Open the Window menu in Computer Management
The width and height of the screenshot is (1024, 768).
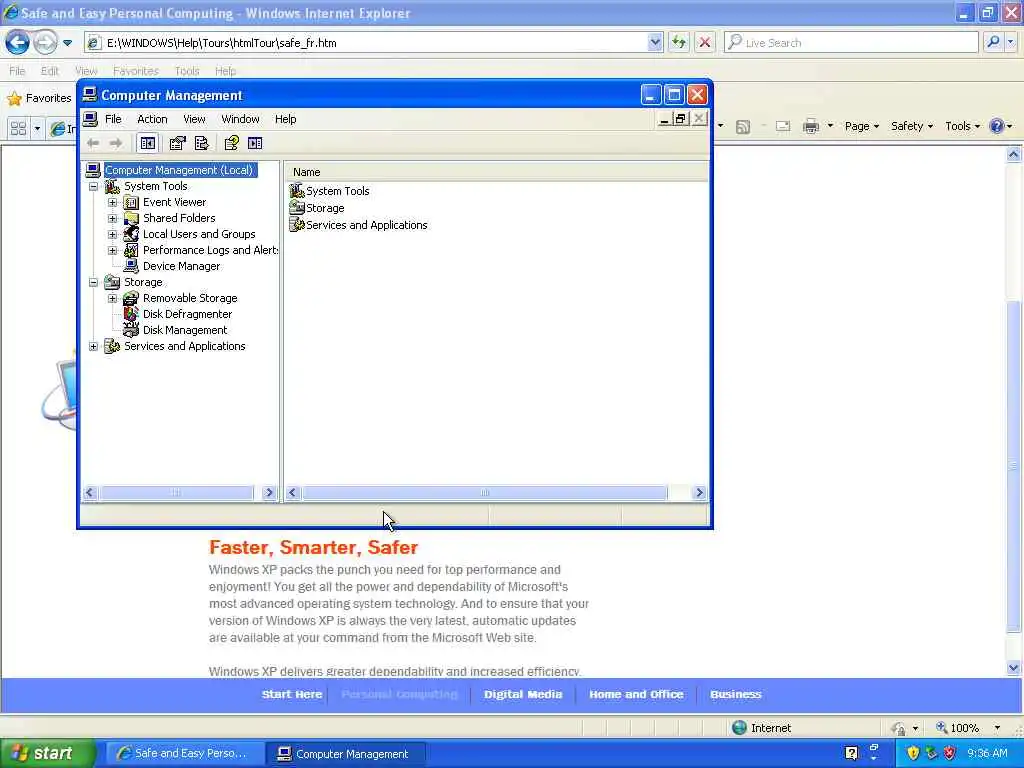(240, 119)
